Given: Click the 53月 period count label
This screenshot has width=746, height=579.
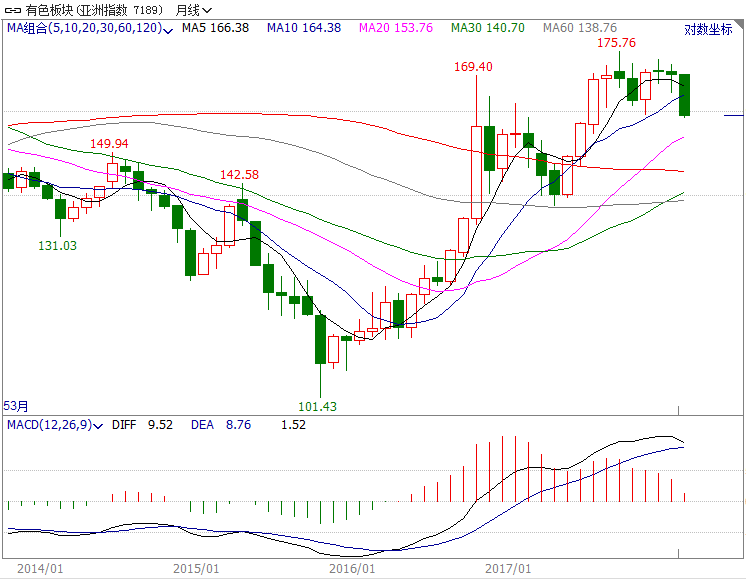Looking at the screenshot, I should pyautogui.click(x=16, y=406).
